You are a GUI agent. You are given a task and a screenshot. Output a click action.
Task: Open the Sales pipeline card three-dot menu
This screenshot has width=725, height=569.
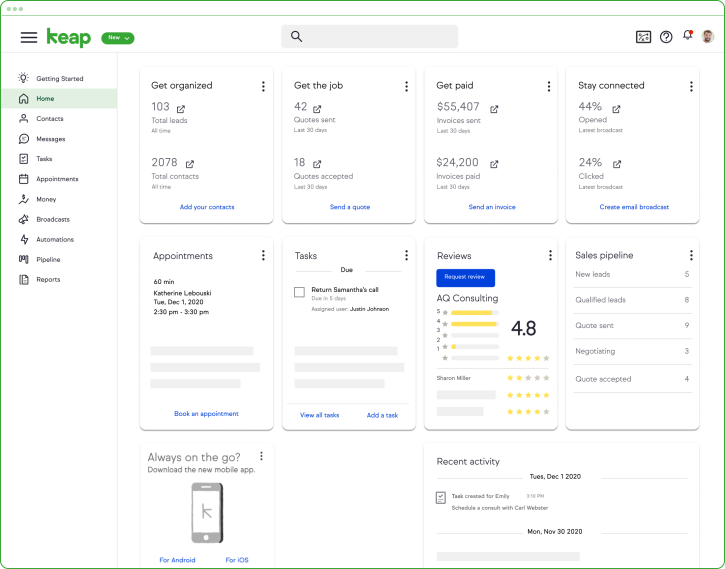click(690, 256)
